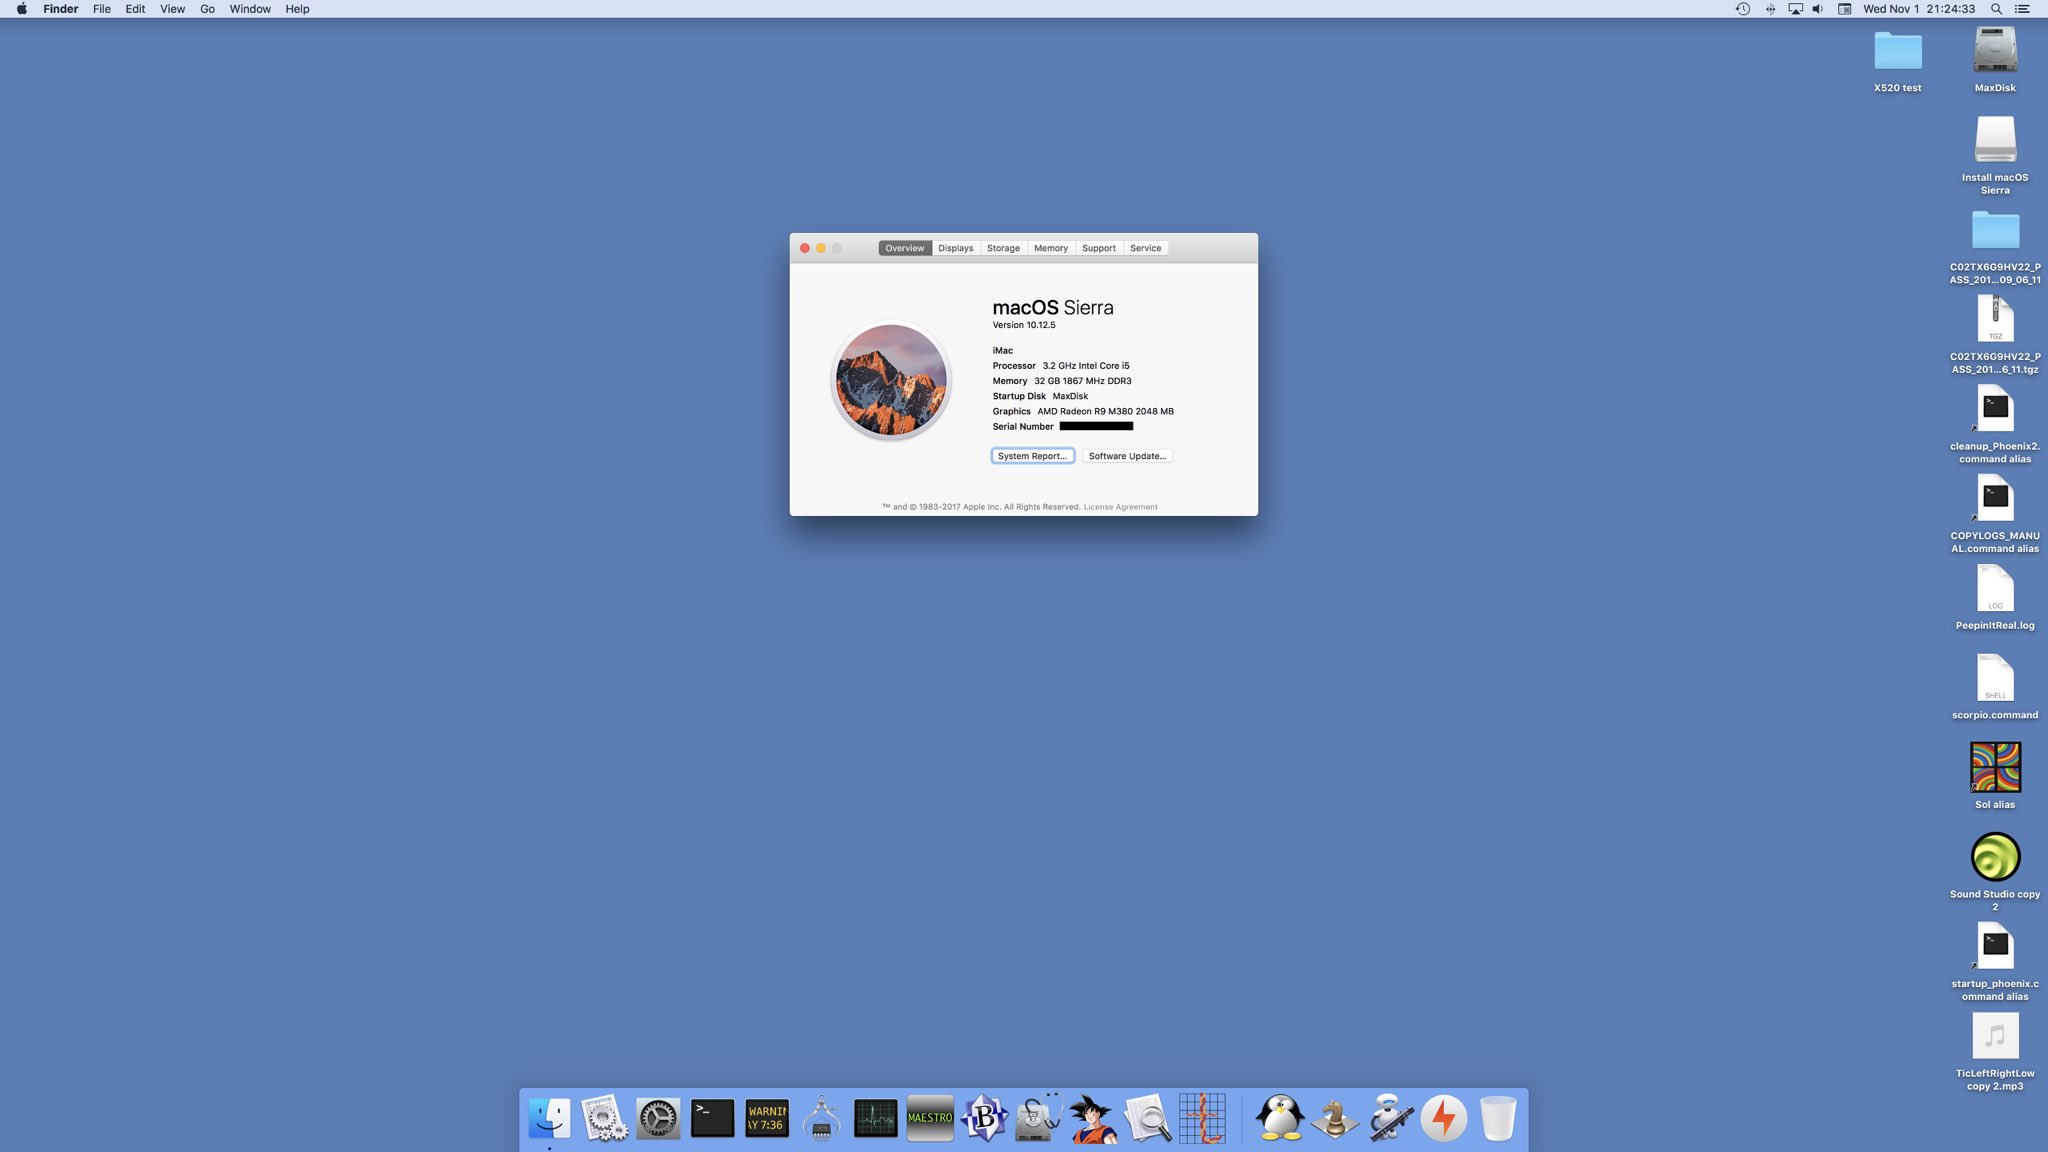Open the volume control in menu bar
The image size is (2048, 1152).
[1818, 9]
